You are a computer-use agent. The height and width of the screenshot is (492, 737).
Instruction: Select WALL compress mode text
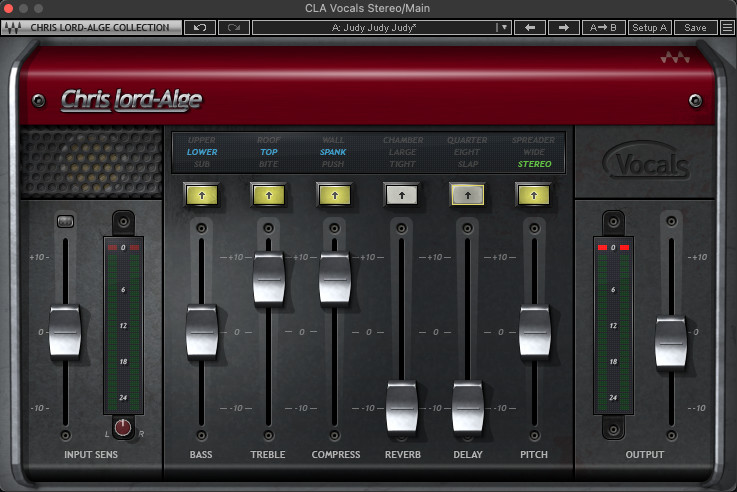pos(333,140)
